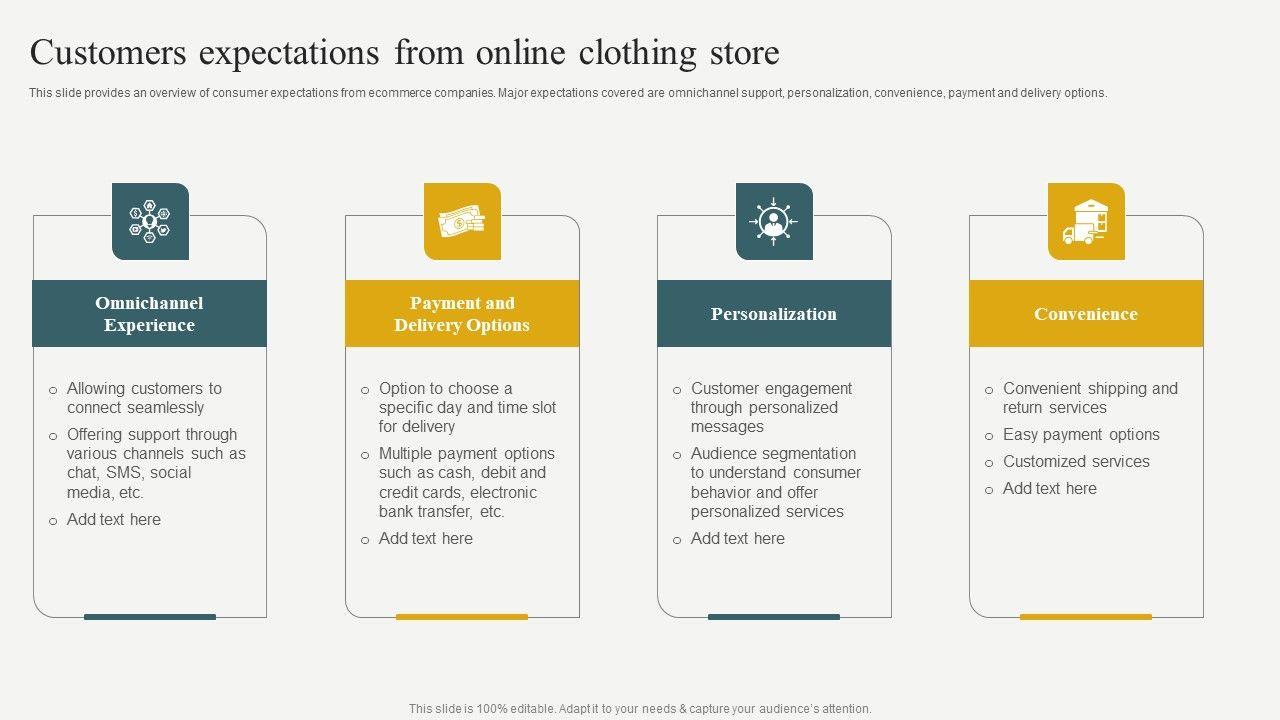The image size is (1280, 720).
Task: Click "Add text here" in Personalization card
Action: 738,538
